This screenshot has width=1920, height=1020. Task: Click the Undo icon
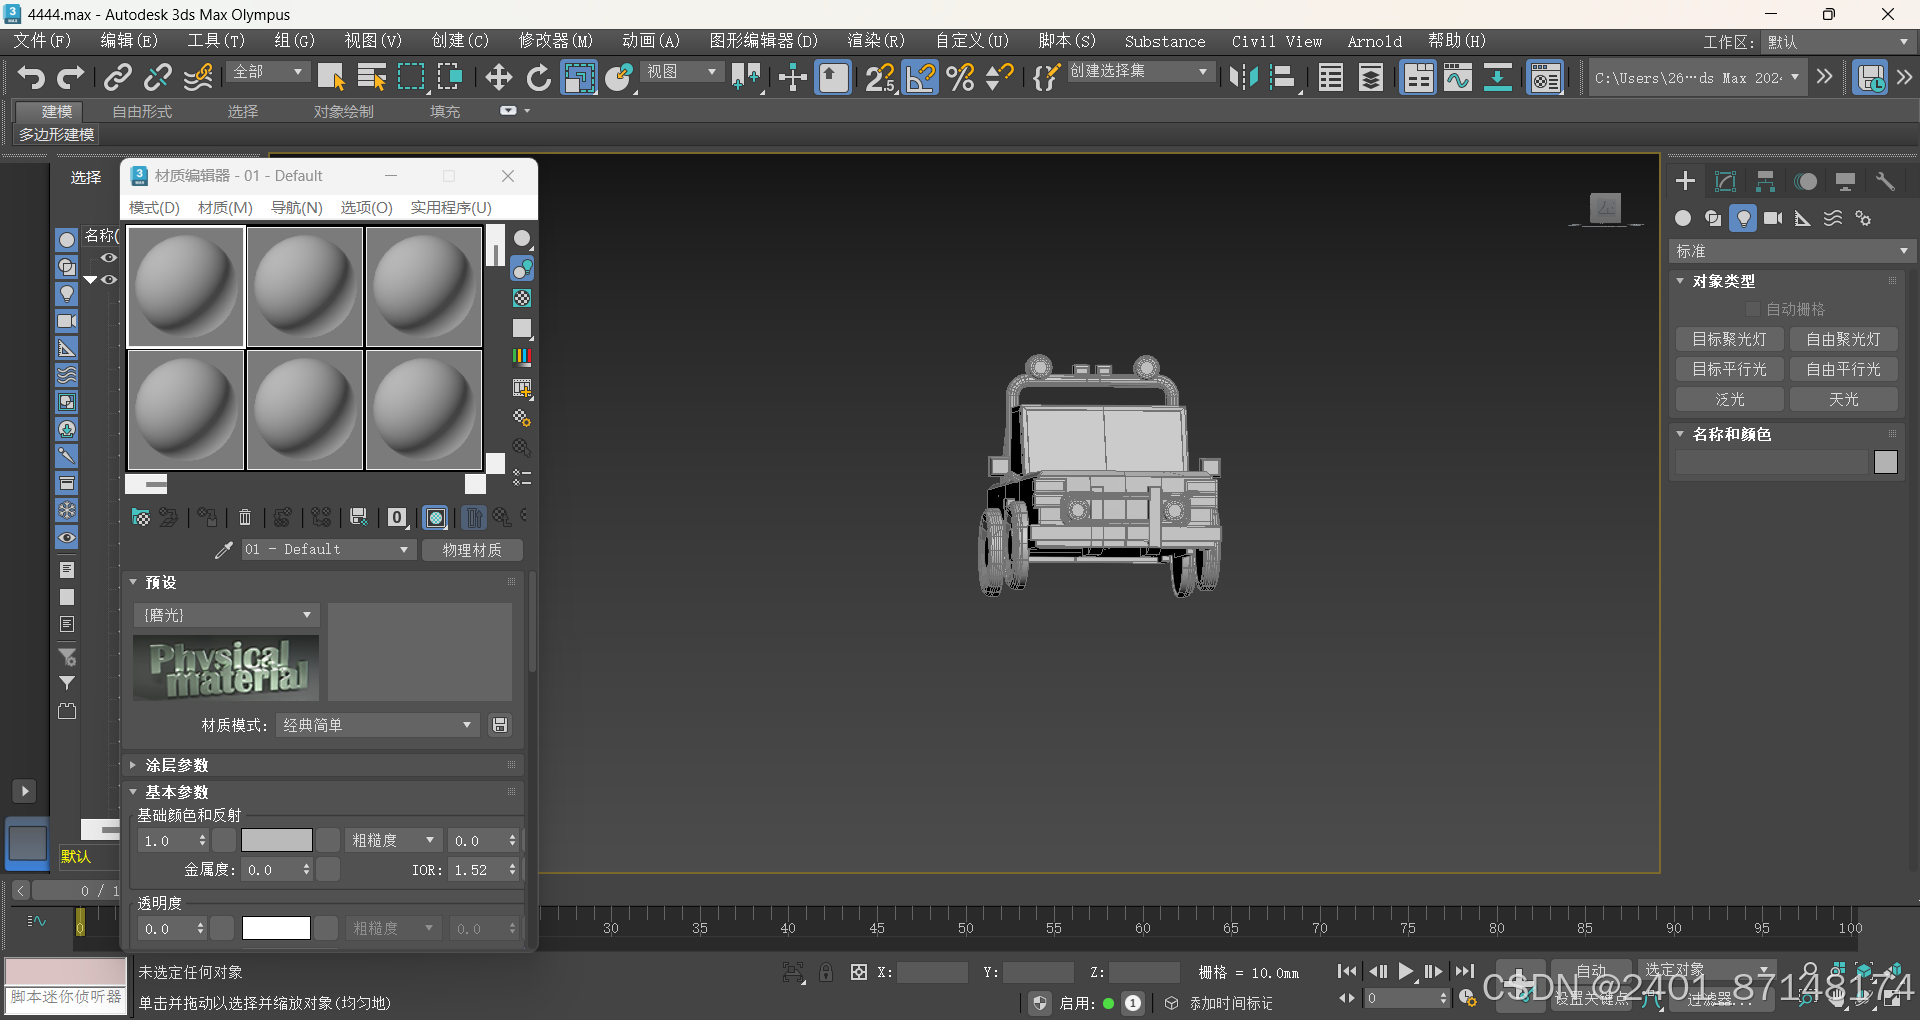point(29,77)
